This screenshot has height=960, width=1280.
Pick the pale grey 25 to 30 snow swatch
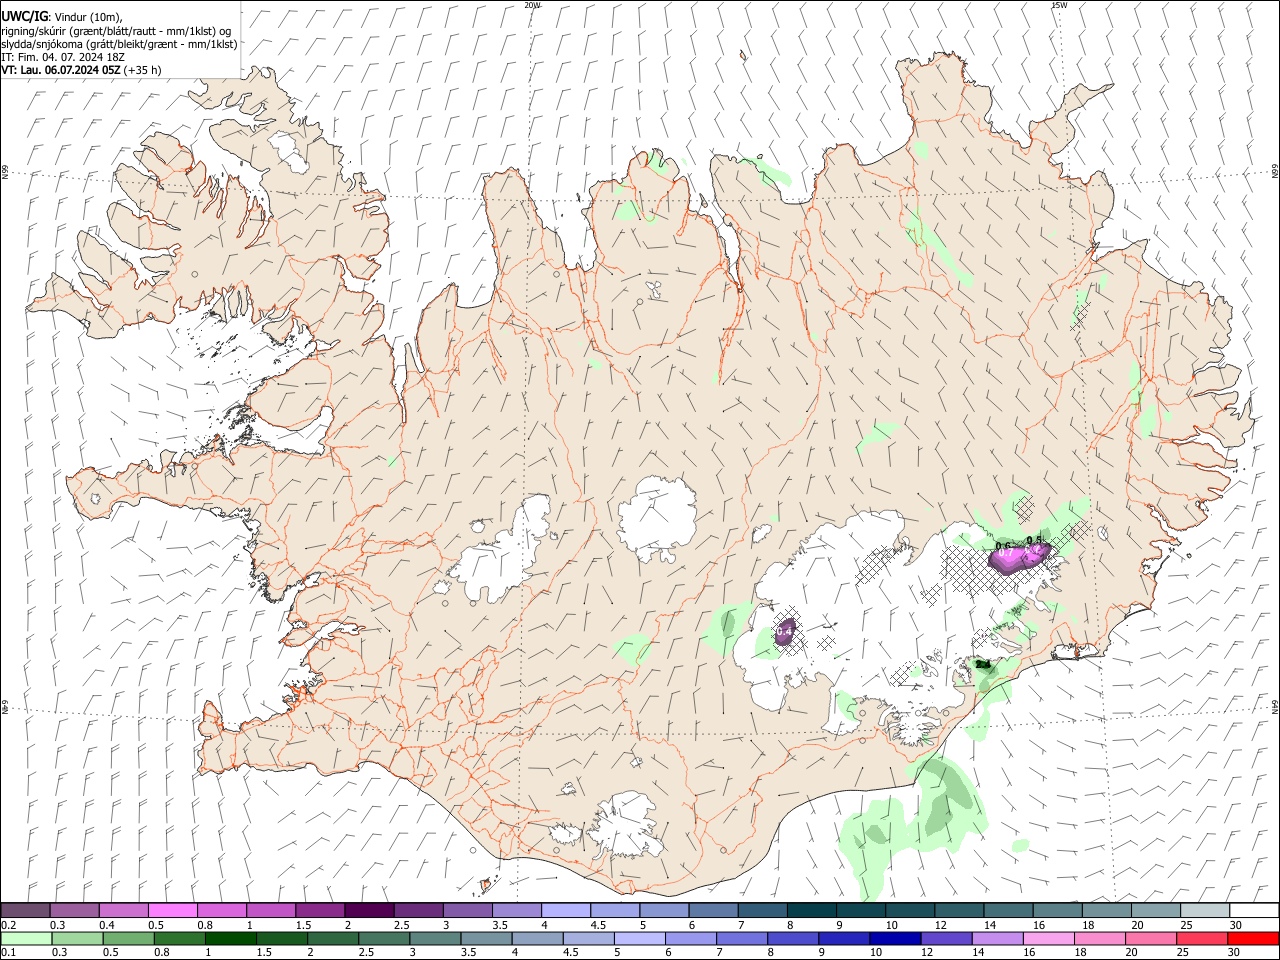pyautogui.click(x=1204, y=910)
